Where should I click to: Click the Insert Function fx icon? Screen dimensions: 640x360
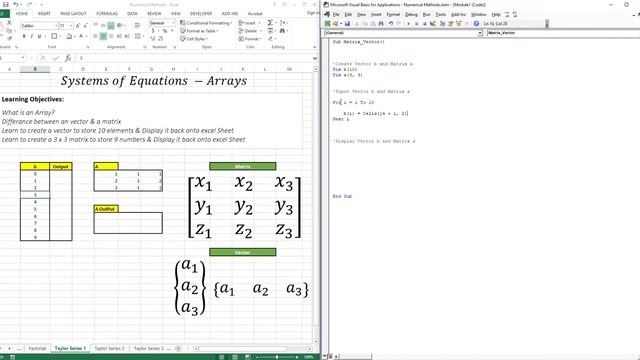(68, 58)
